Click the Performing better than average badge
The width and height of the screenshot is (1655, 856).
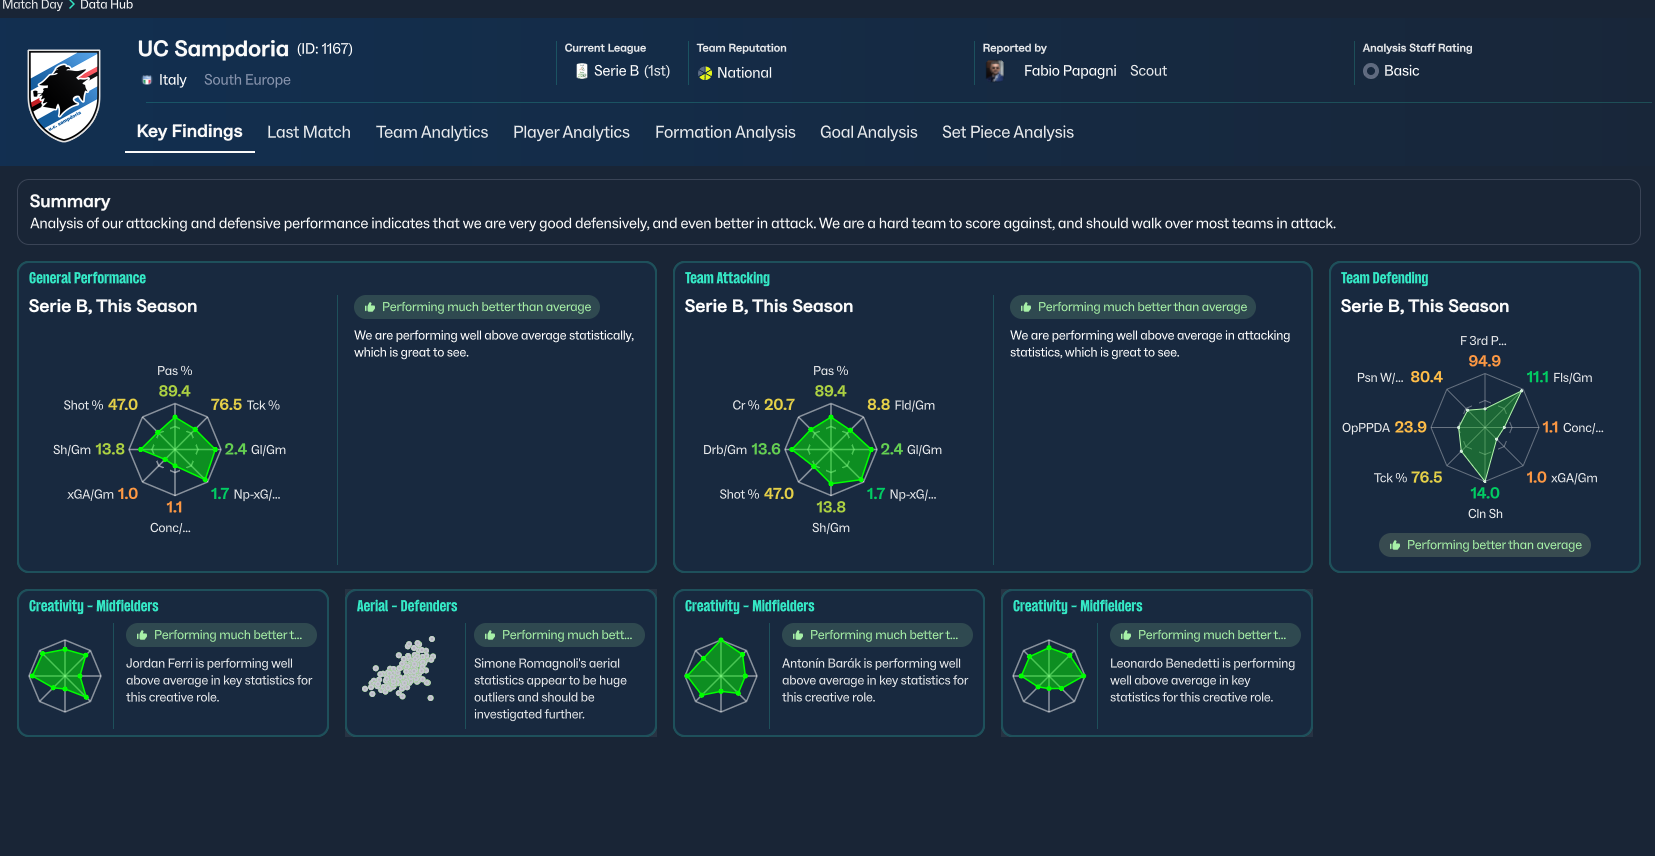(x=1484, y=545)
